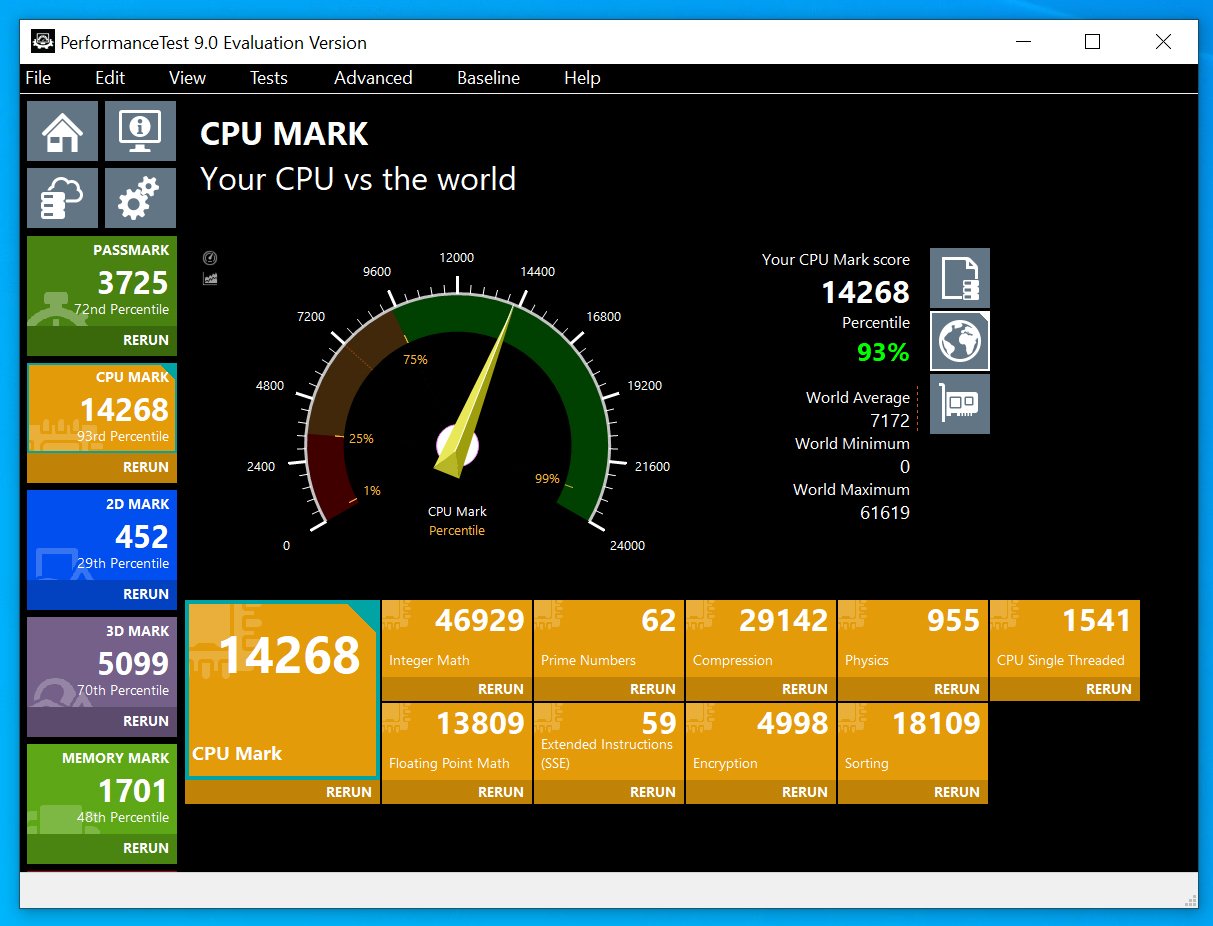
Task: Switch to the distribution chart view icon
Action: (x=210, y=278)
